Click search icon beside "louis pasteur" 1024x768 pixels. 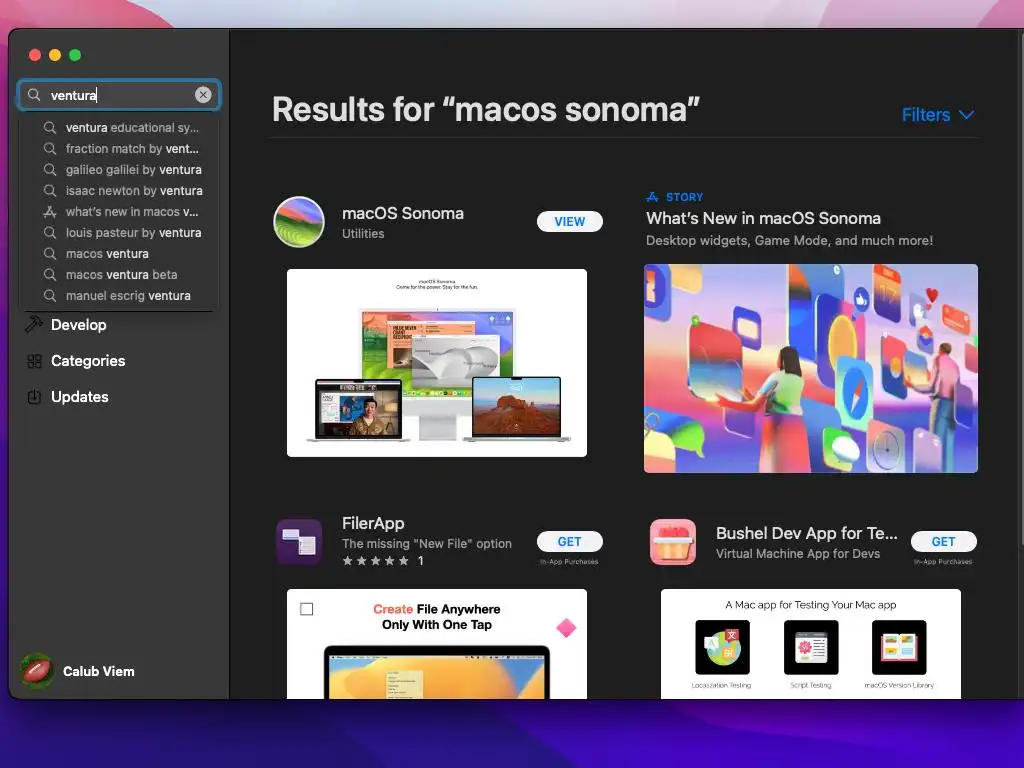pos(50,232)
